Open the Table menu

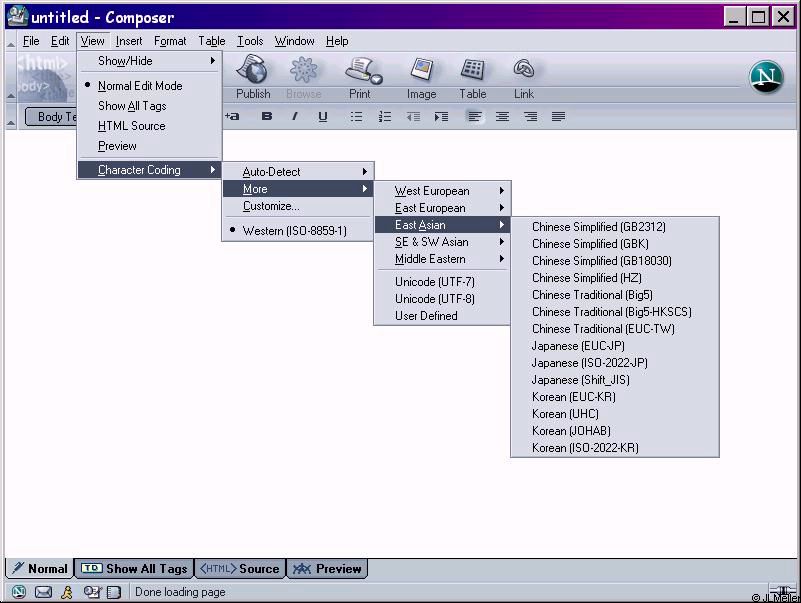pyautogui.click(x=211, y=41)
